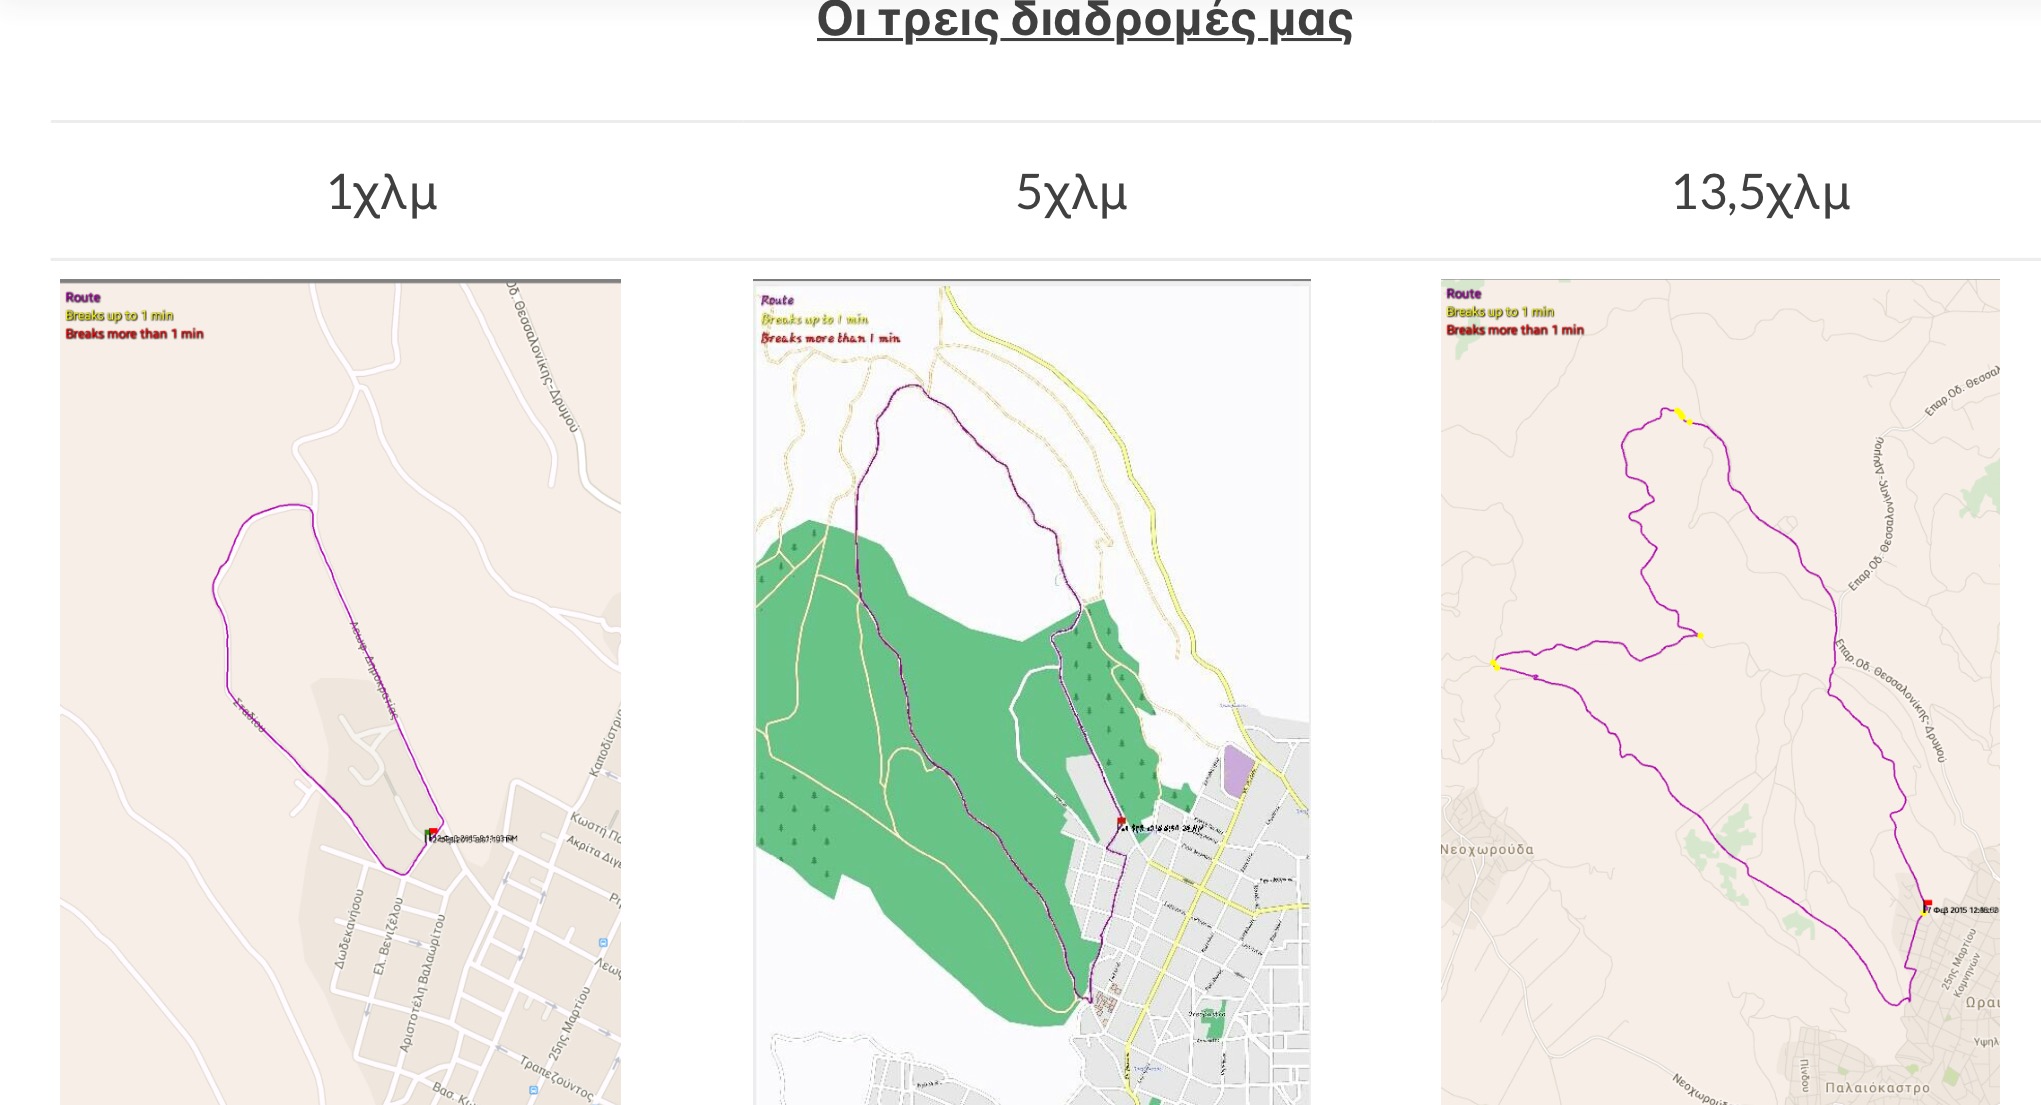2041x1105 pixels.
Task: Open the 5χλμ route map image
Action: point(1031,692)
